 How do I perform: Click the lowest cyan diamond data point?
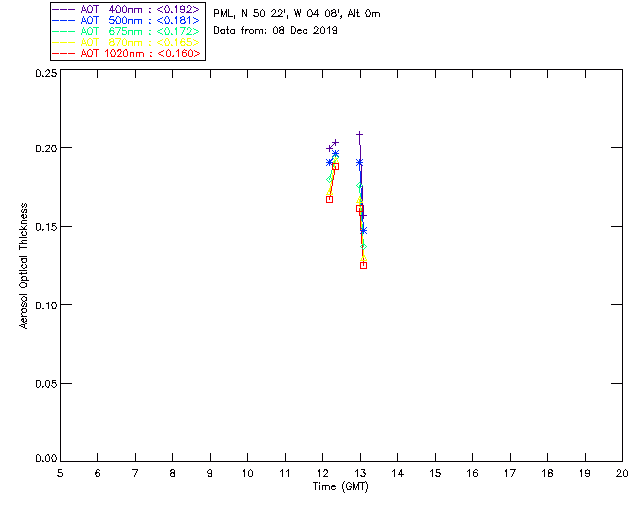[x=363, y=247]
